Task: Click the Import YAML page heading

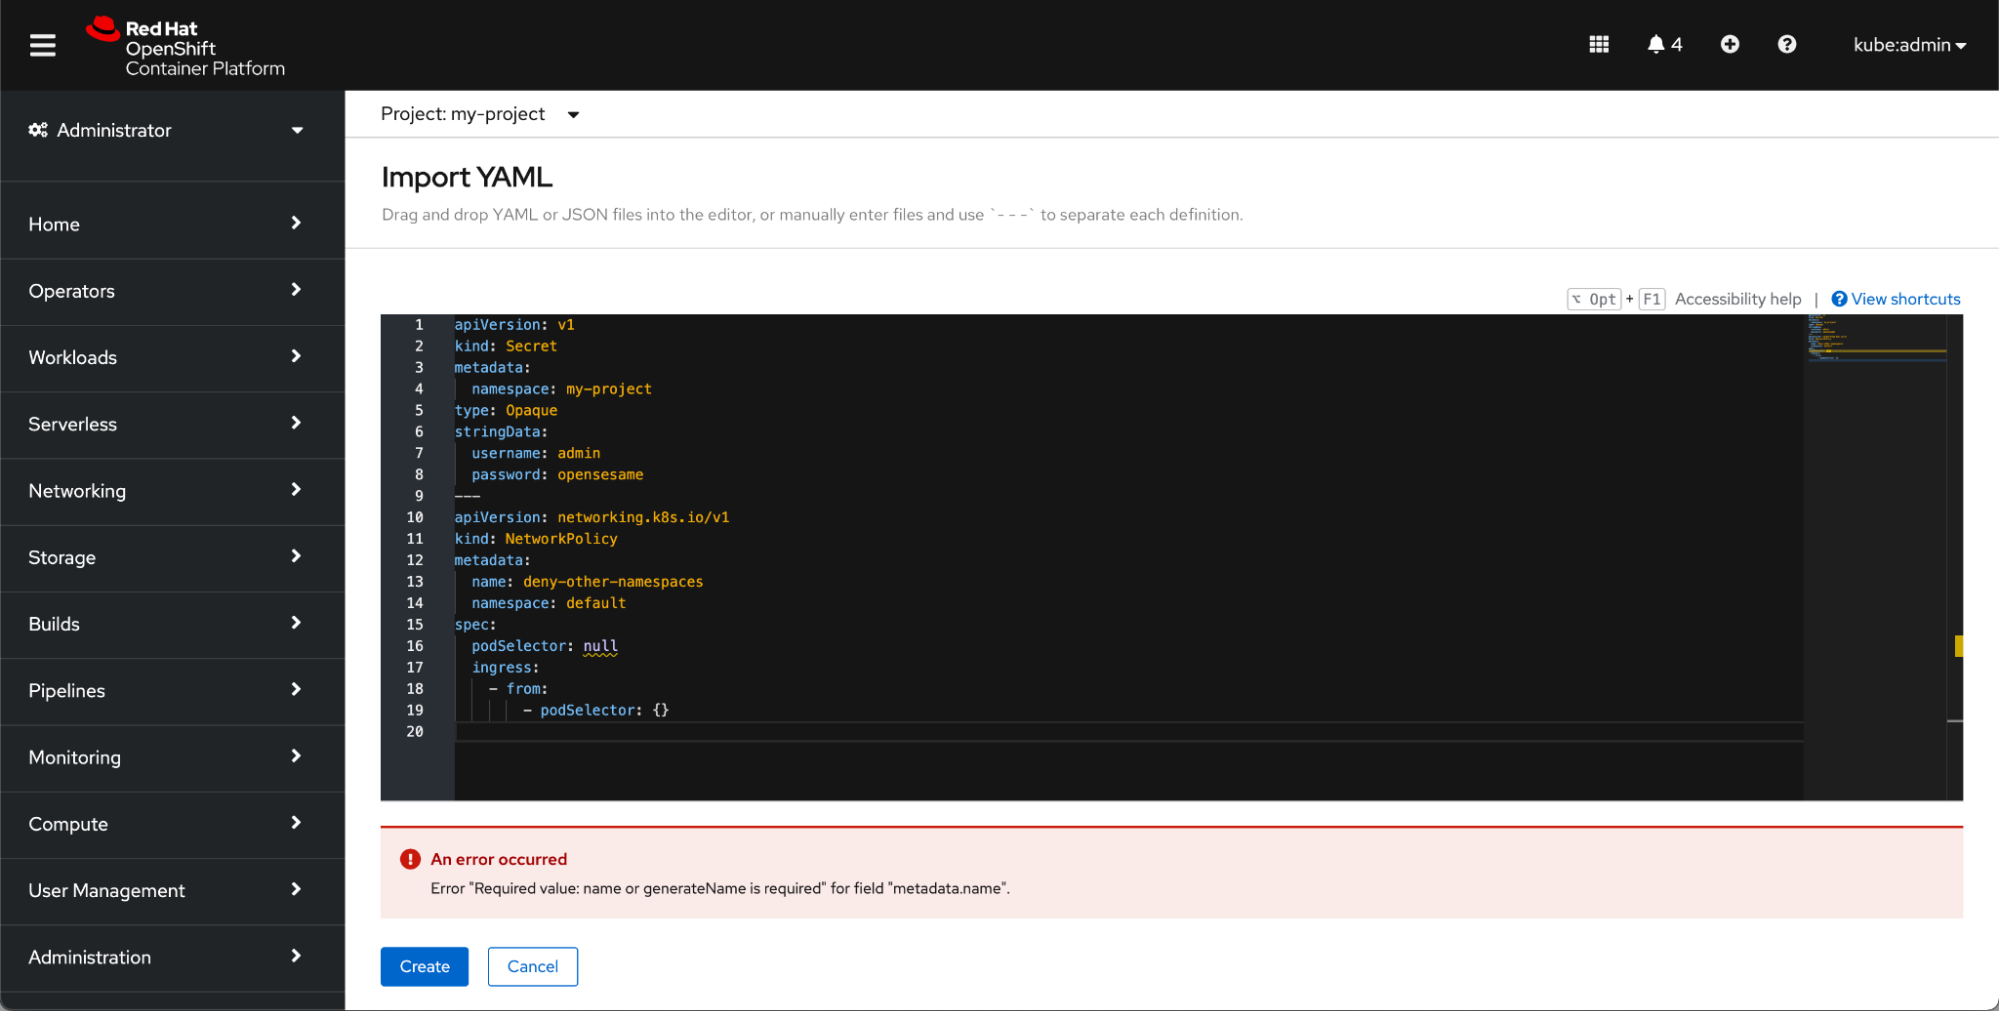Action: (467, 177)
